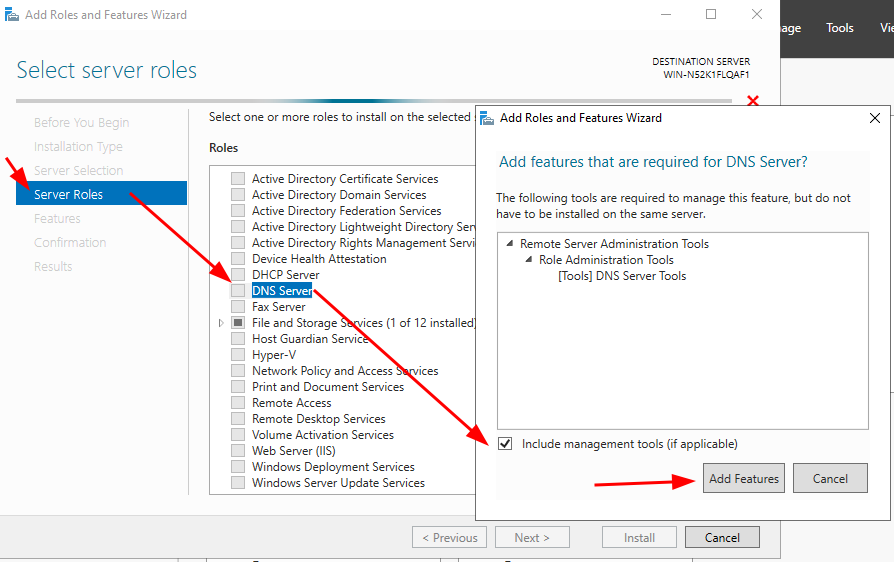Expand File and Storage Services node

(x=221, y=323)
